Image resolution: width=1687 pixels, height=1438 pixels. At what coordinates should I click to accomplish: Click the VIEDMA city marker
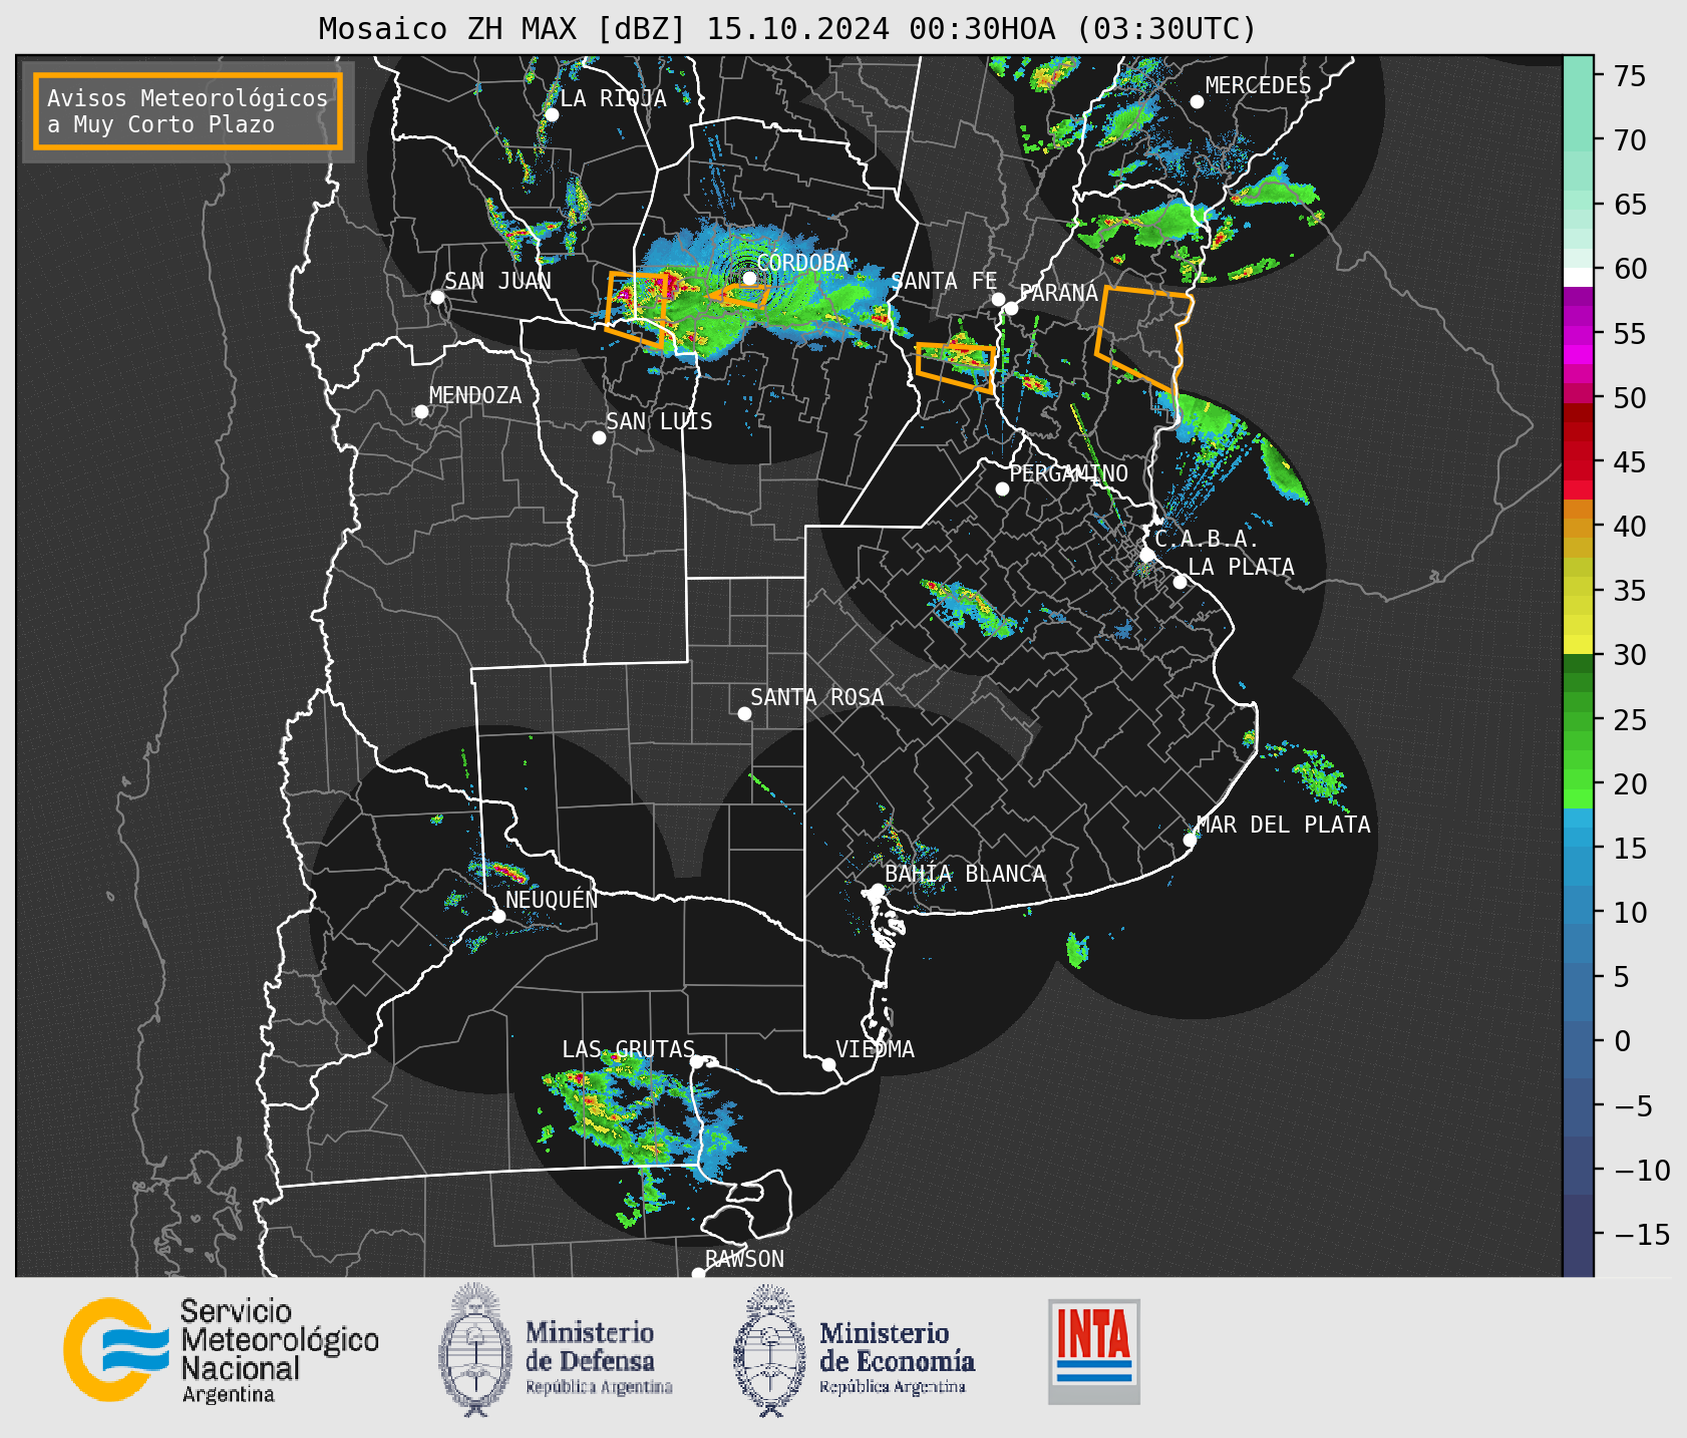pyautogui.click(x=828, y=1064)
